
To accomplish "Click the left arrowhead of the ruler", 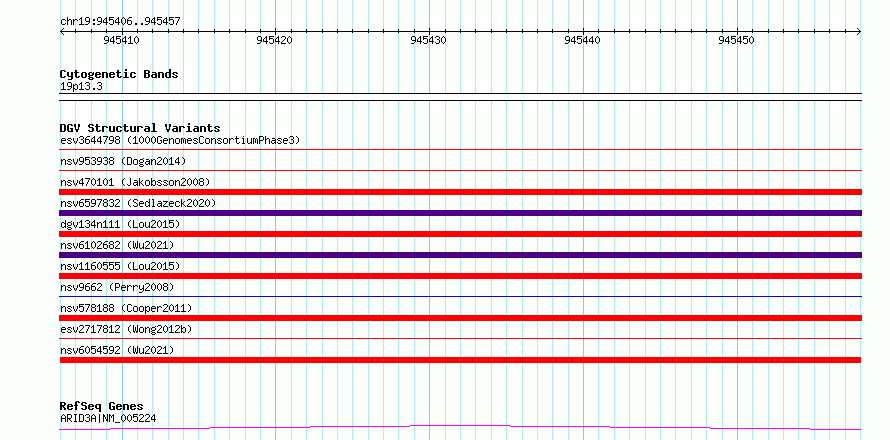I will tap(62, 32).
